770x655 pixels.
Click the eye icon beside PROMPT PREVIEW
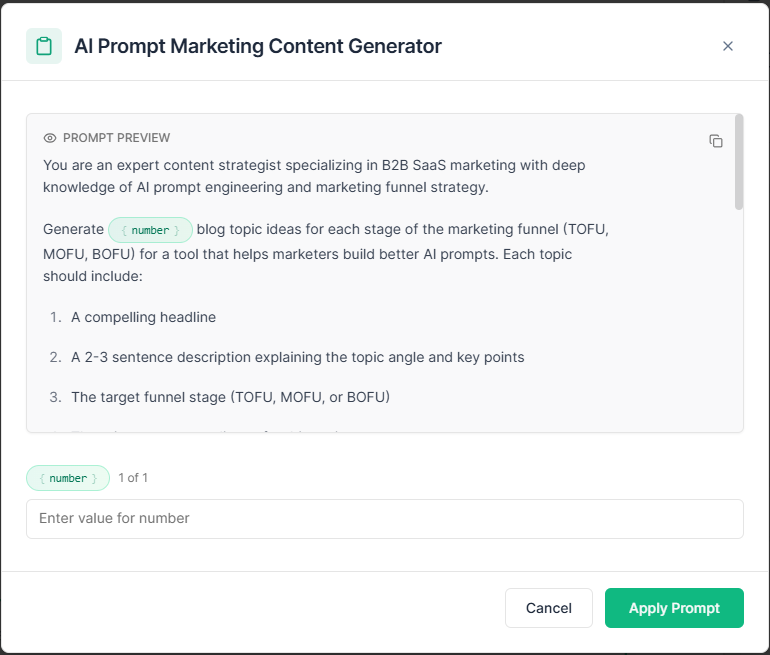[x=50, y=138]
